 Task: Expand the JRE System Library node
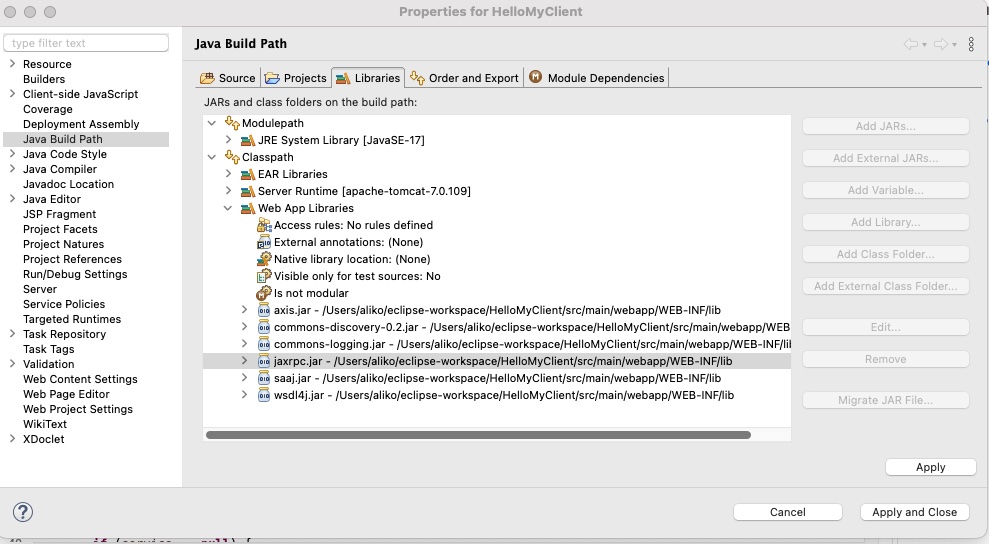pos(228,139)
